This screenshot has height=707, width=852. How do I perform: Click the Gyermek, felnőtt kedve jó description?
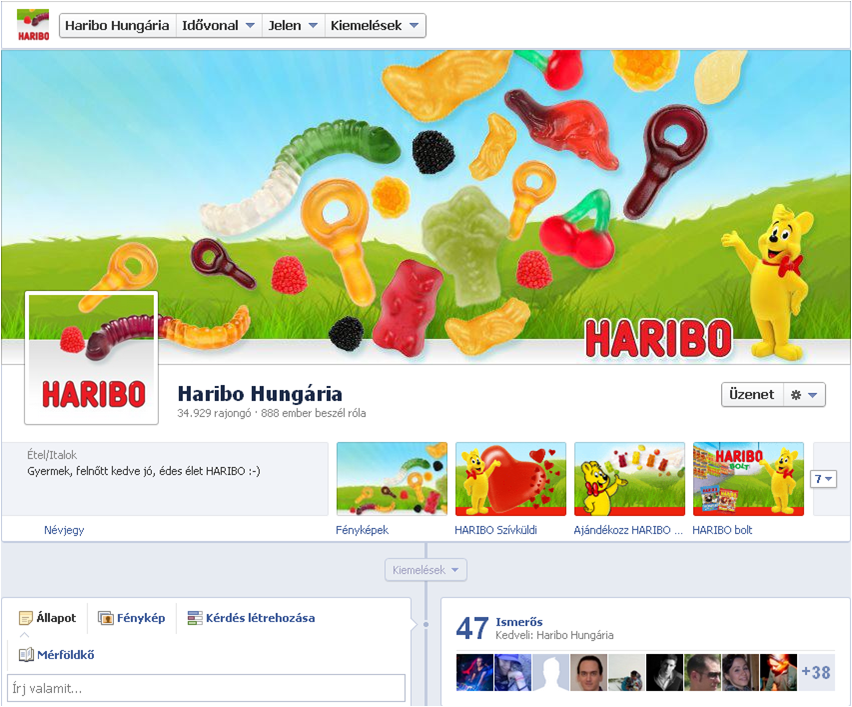click(143, 471)
